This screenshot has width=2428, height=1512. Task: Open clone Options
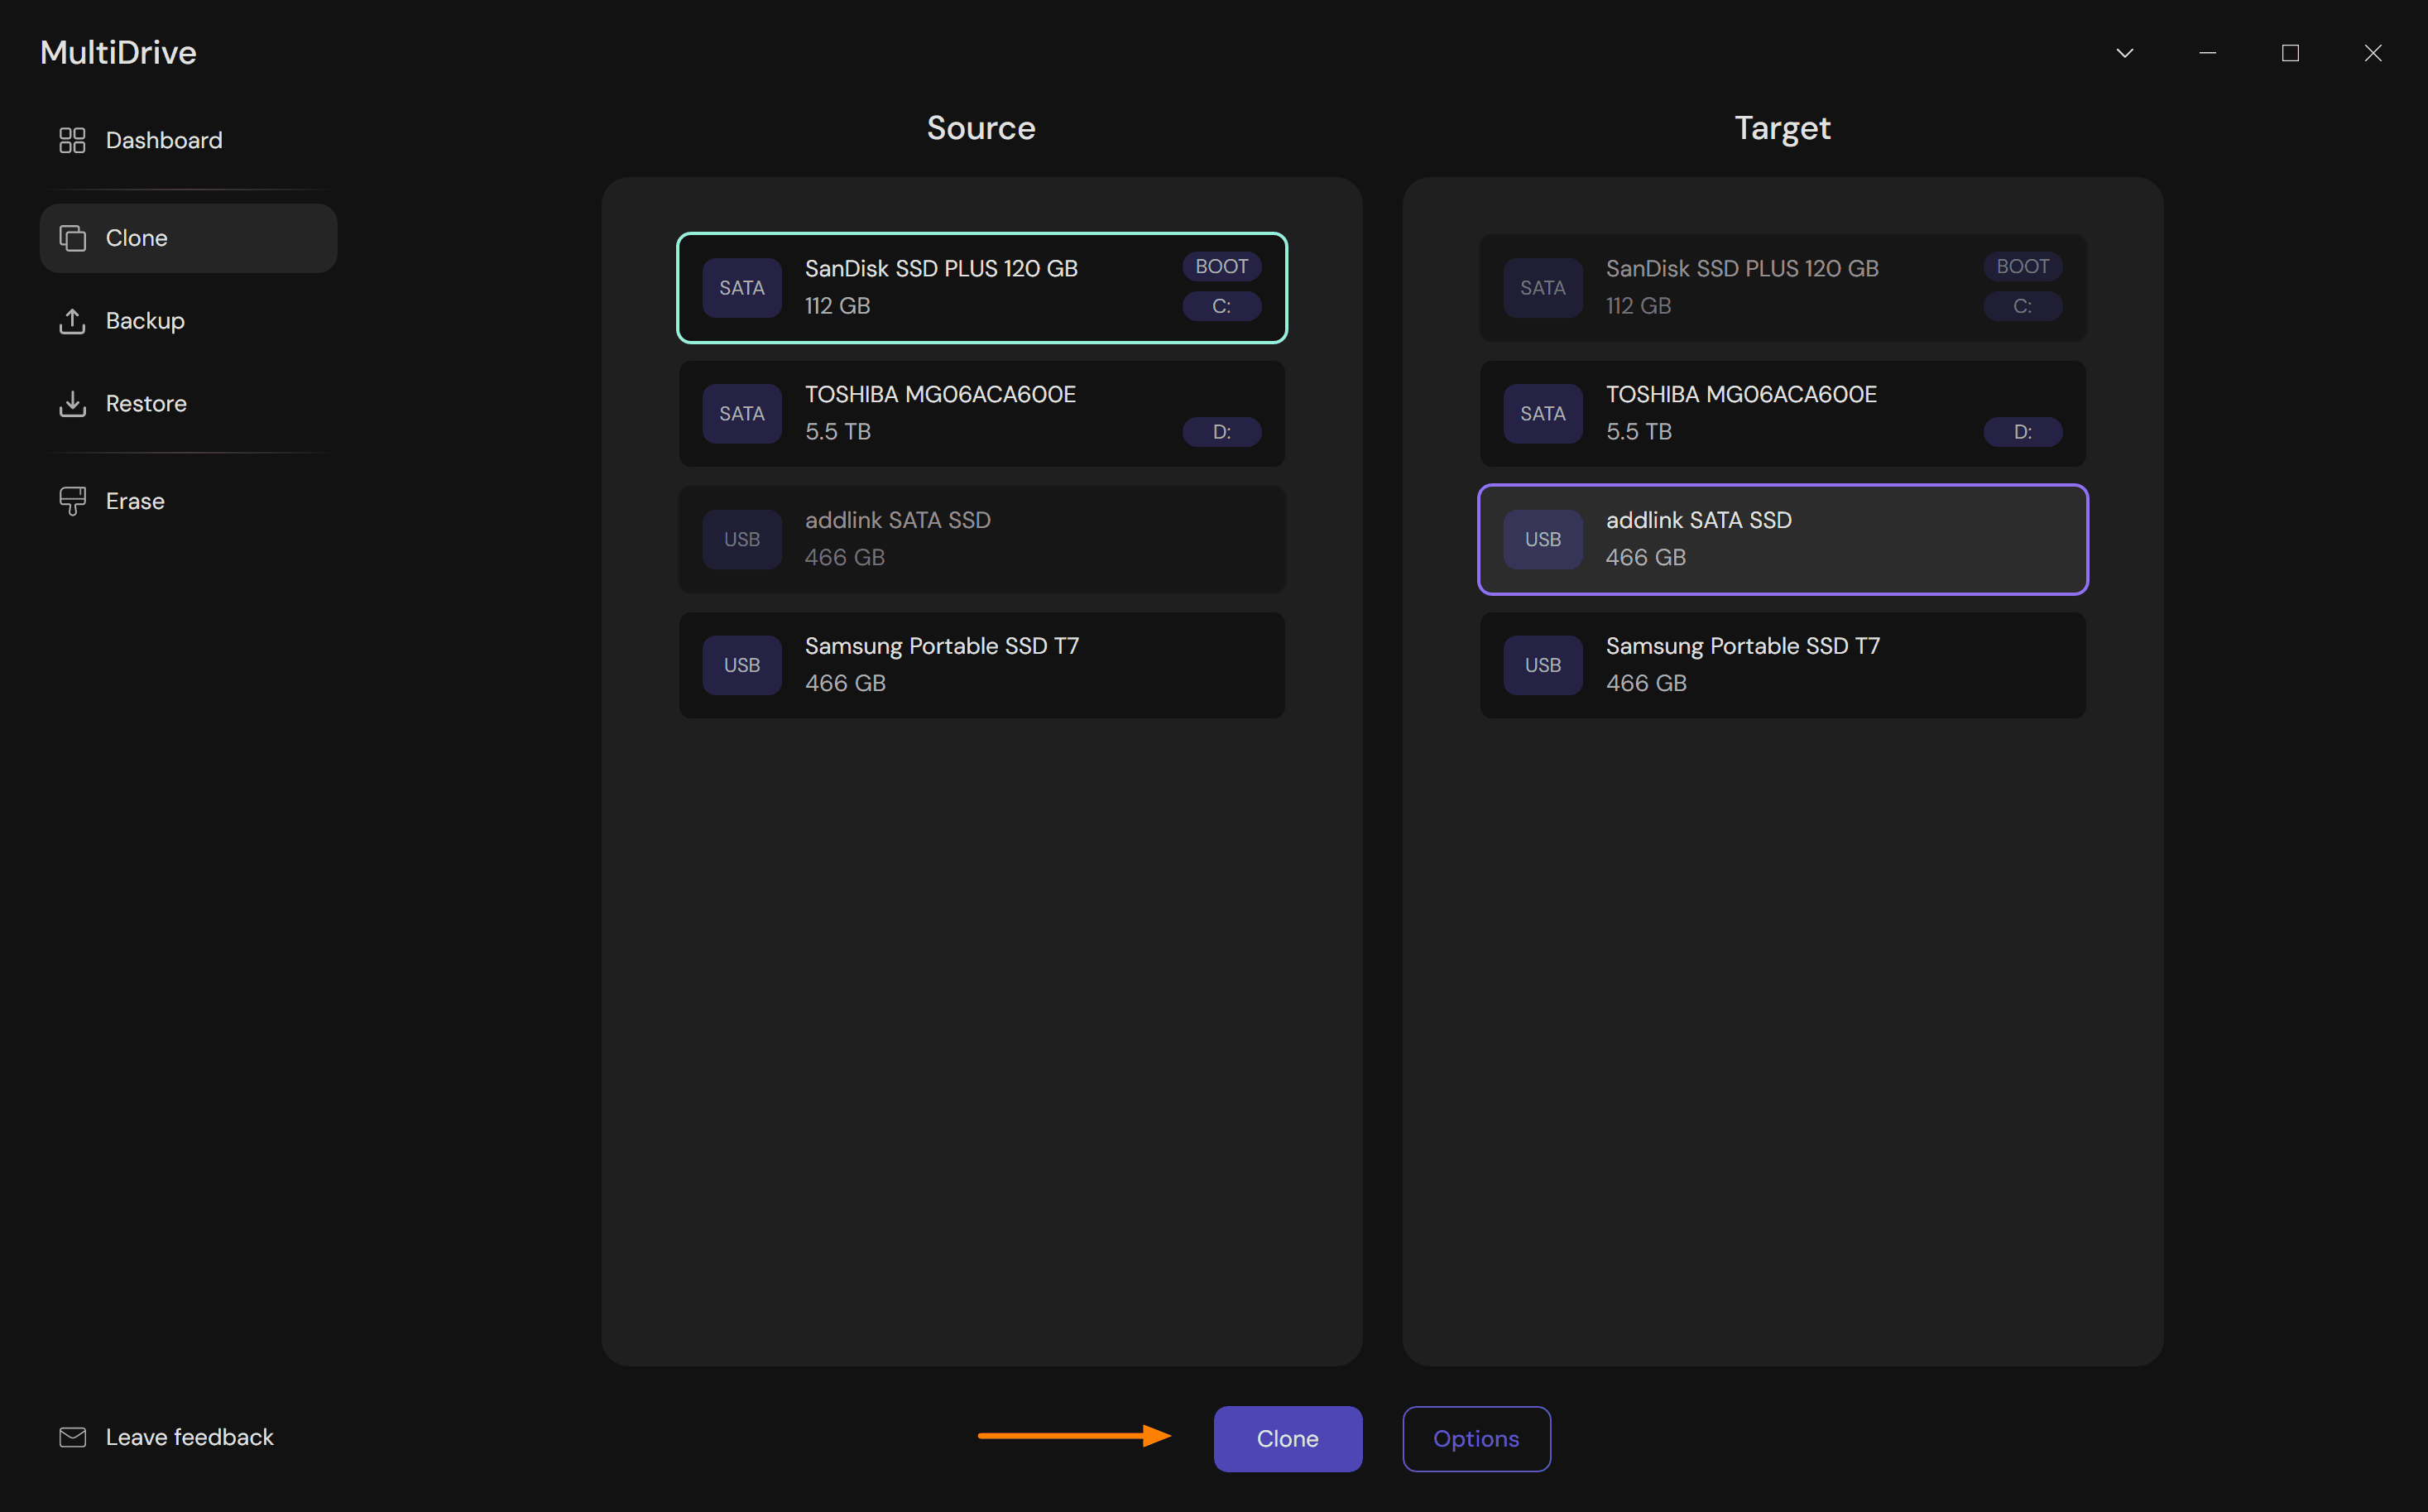click(x=1475, y=1438)
